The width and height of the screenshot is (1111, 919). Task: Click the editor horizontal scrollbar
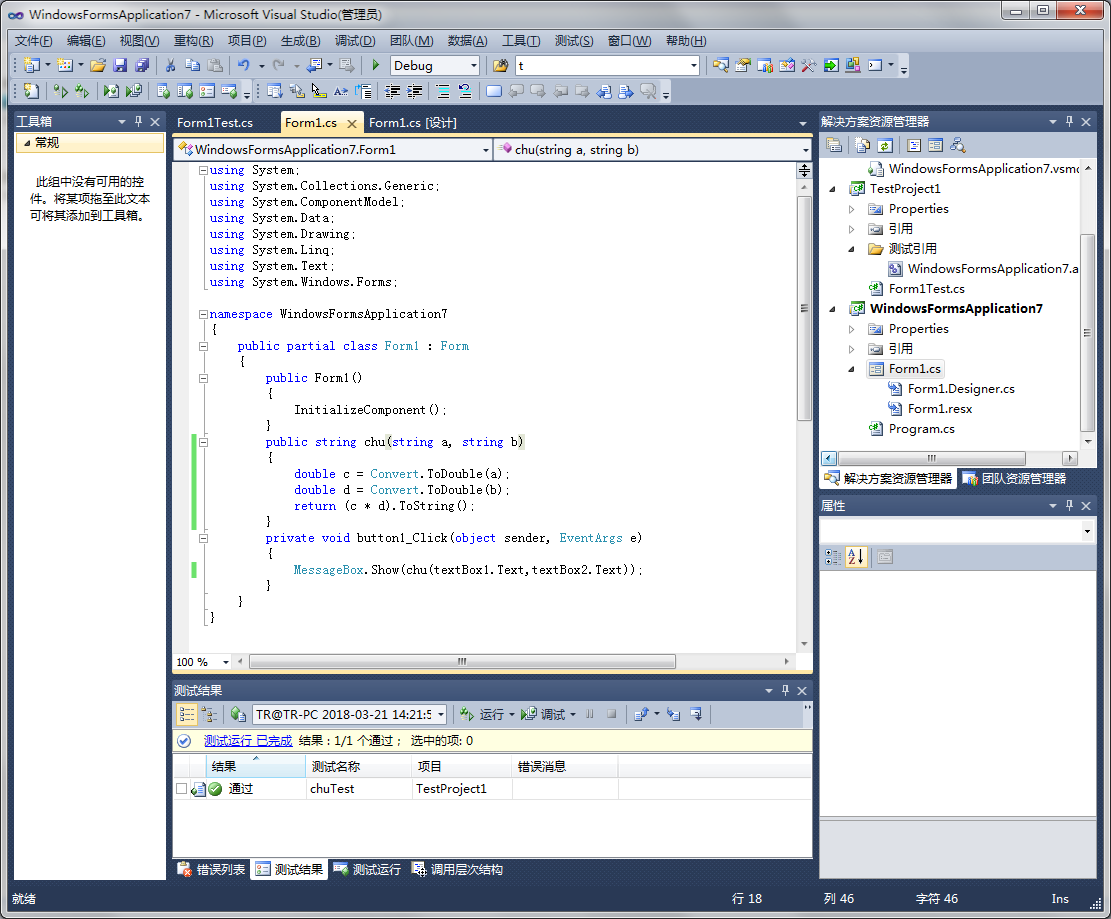coord(462,662)
